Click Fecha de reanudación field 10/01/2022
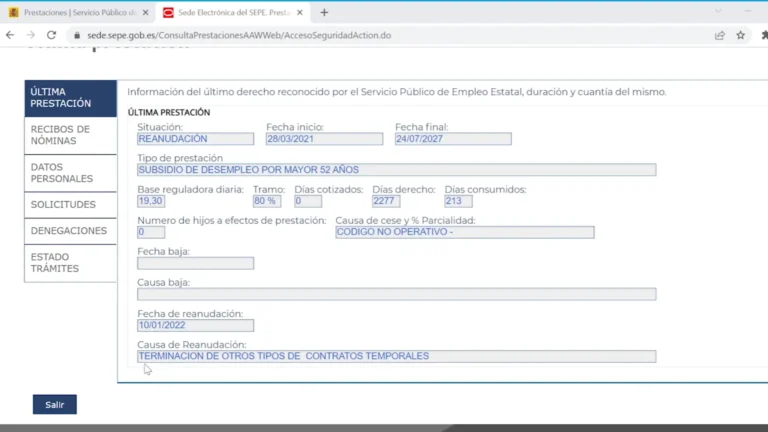Image resolution: width=768 pixels, height=432 pixels. tap(195, 325)
